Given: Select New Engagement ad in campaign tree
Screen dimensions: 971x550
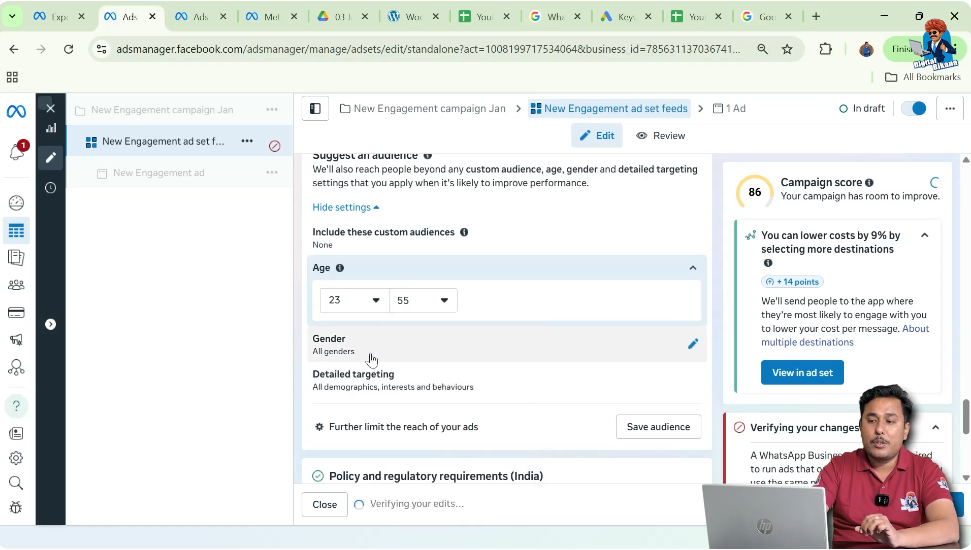Looking at the screenshot, I should 158,173.
